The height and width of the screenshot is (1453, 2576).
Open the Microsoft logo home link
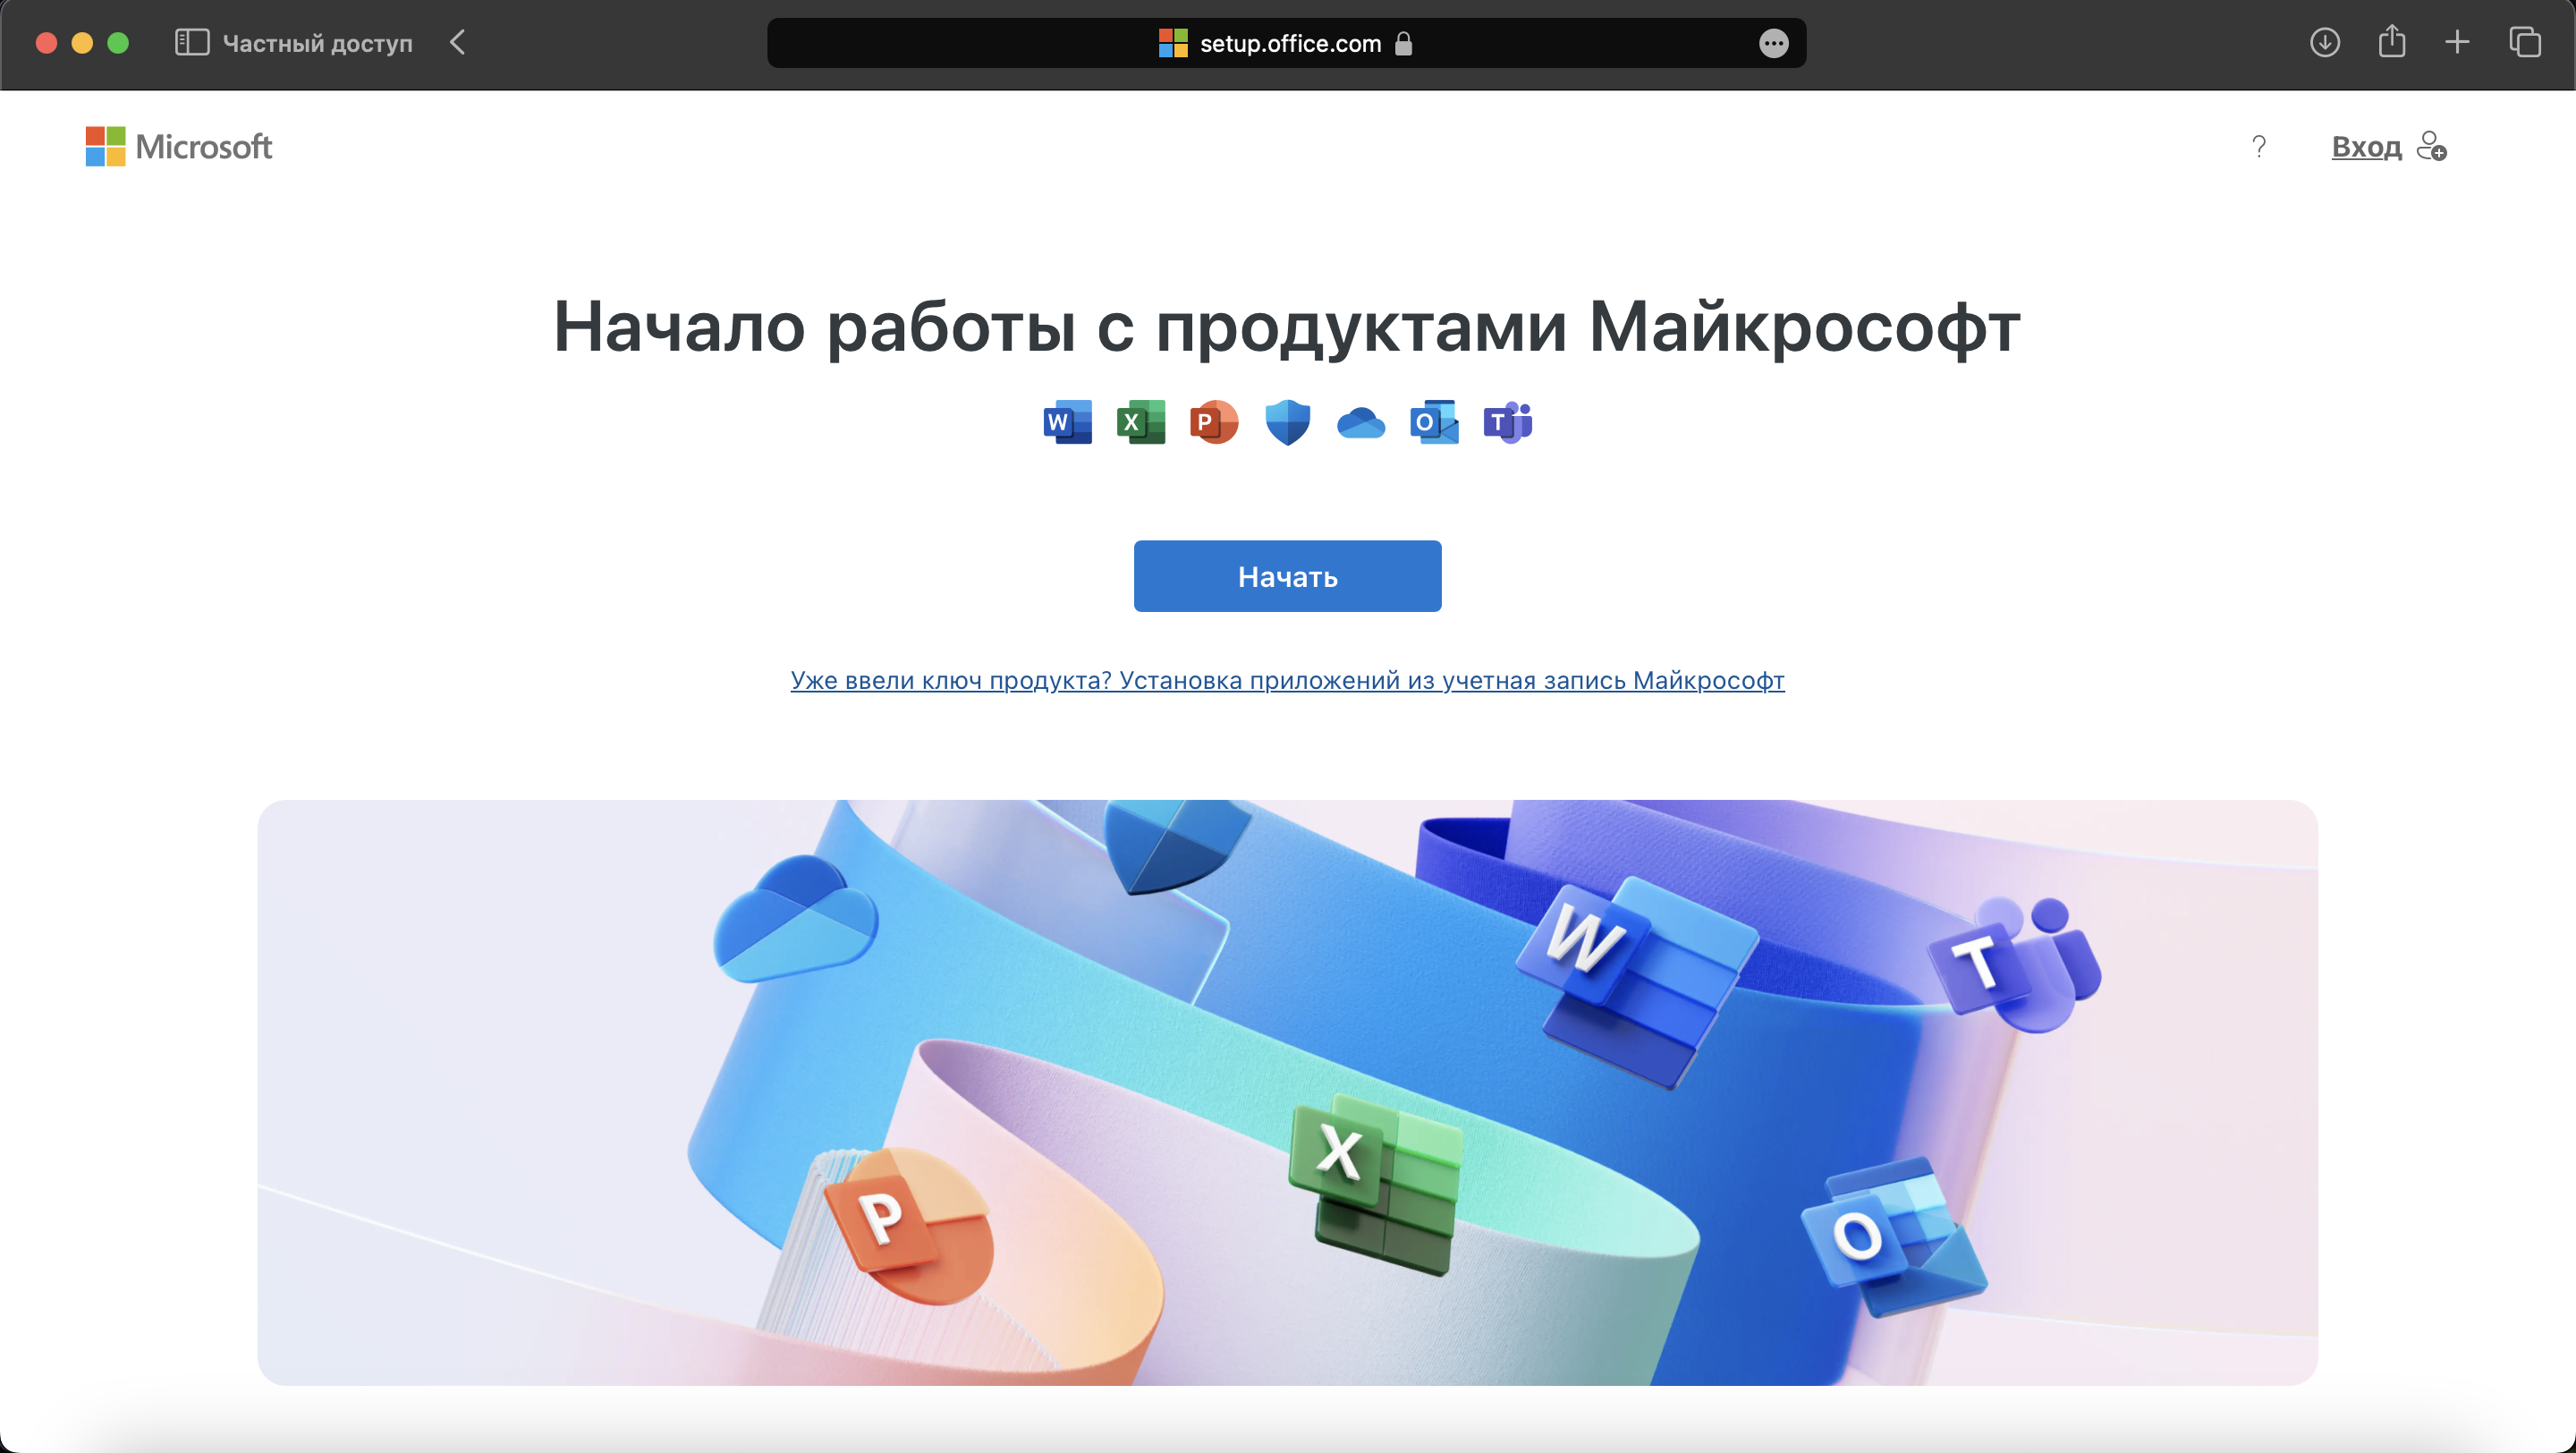pyautogui.click(x=178, y=147)
